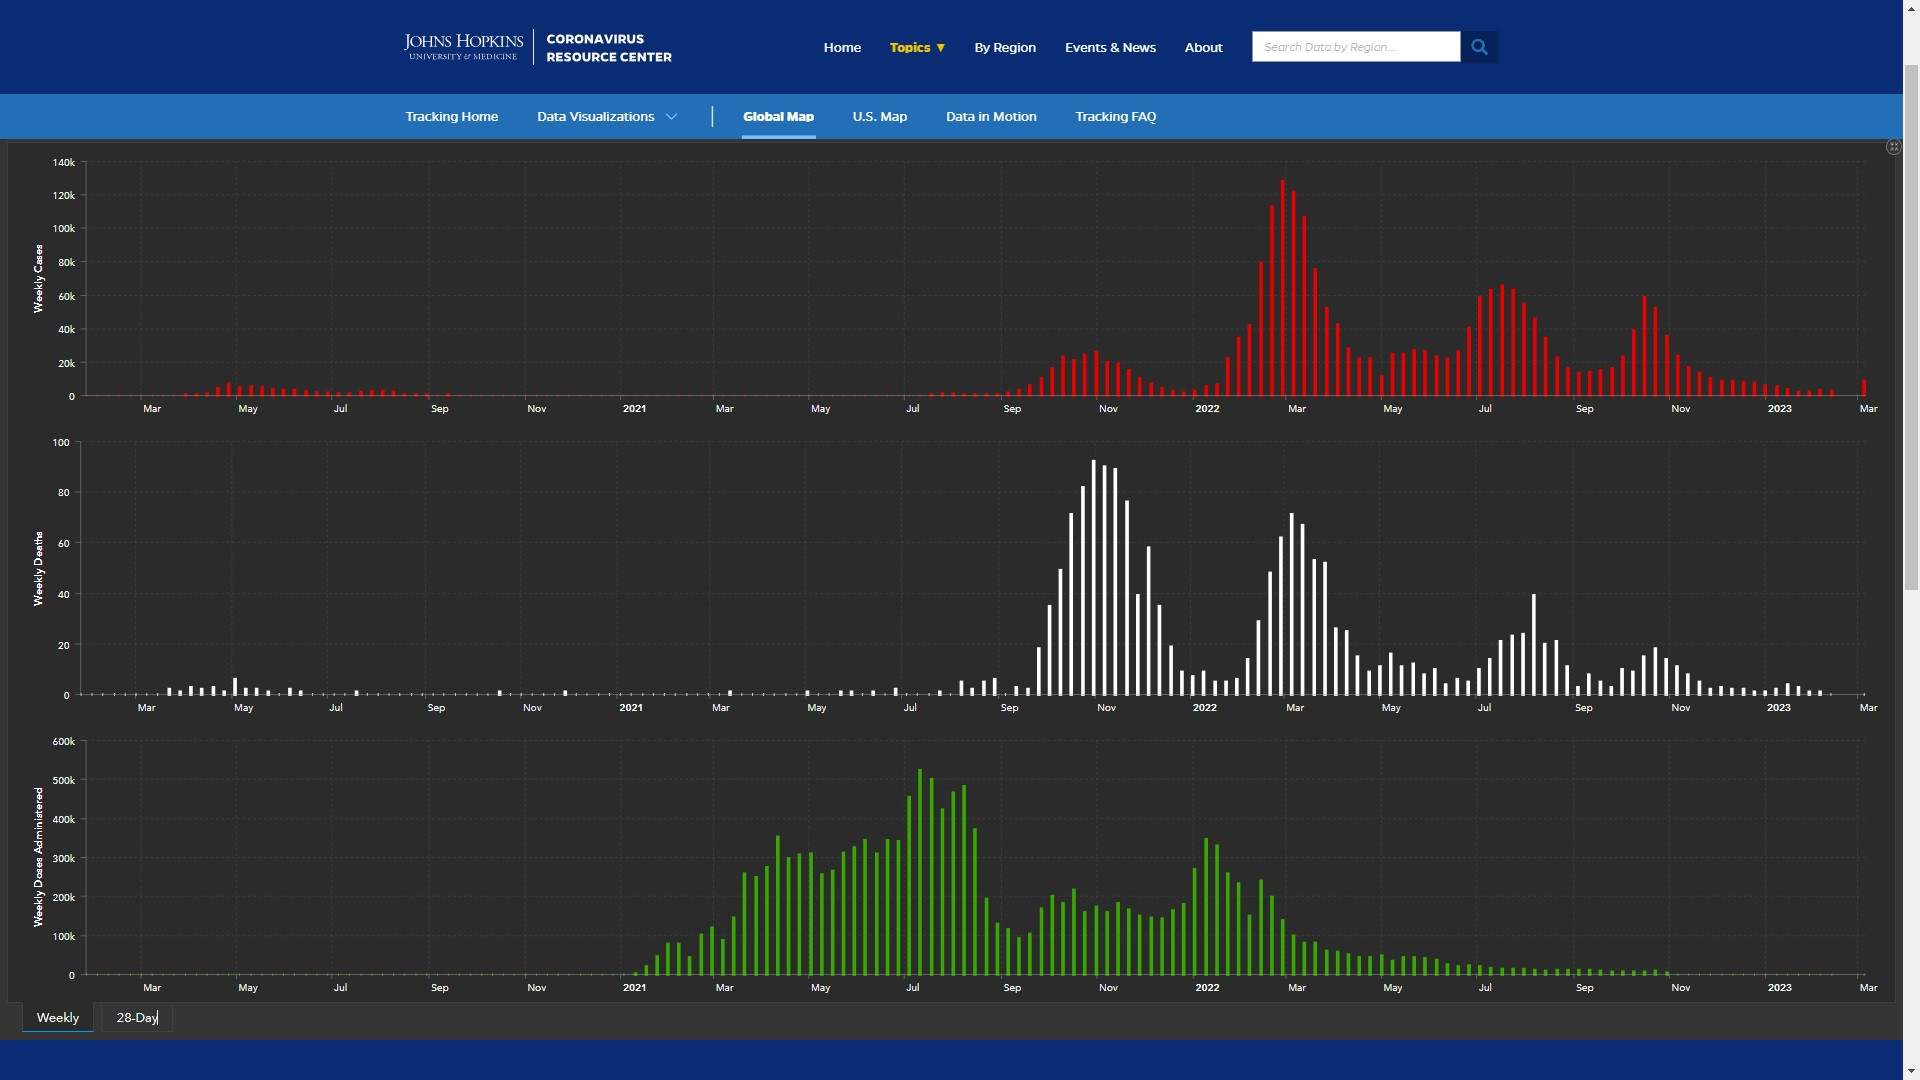Viewport: 1920px width, 1080px height.
Task: Click the magnifier search icon button
Action: pyautogui.click(x=1479, y=47)
